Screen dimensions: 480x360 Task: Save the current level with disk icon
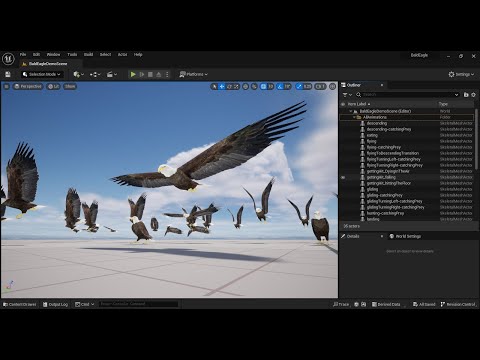[8, 74]
